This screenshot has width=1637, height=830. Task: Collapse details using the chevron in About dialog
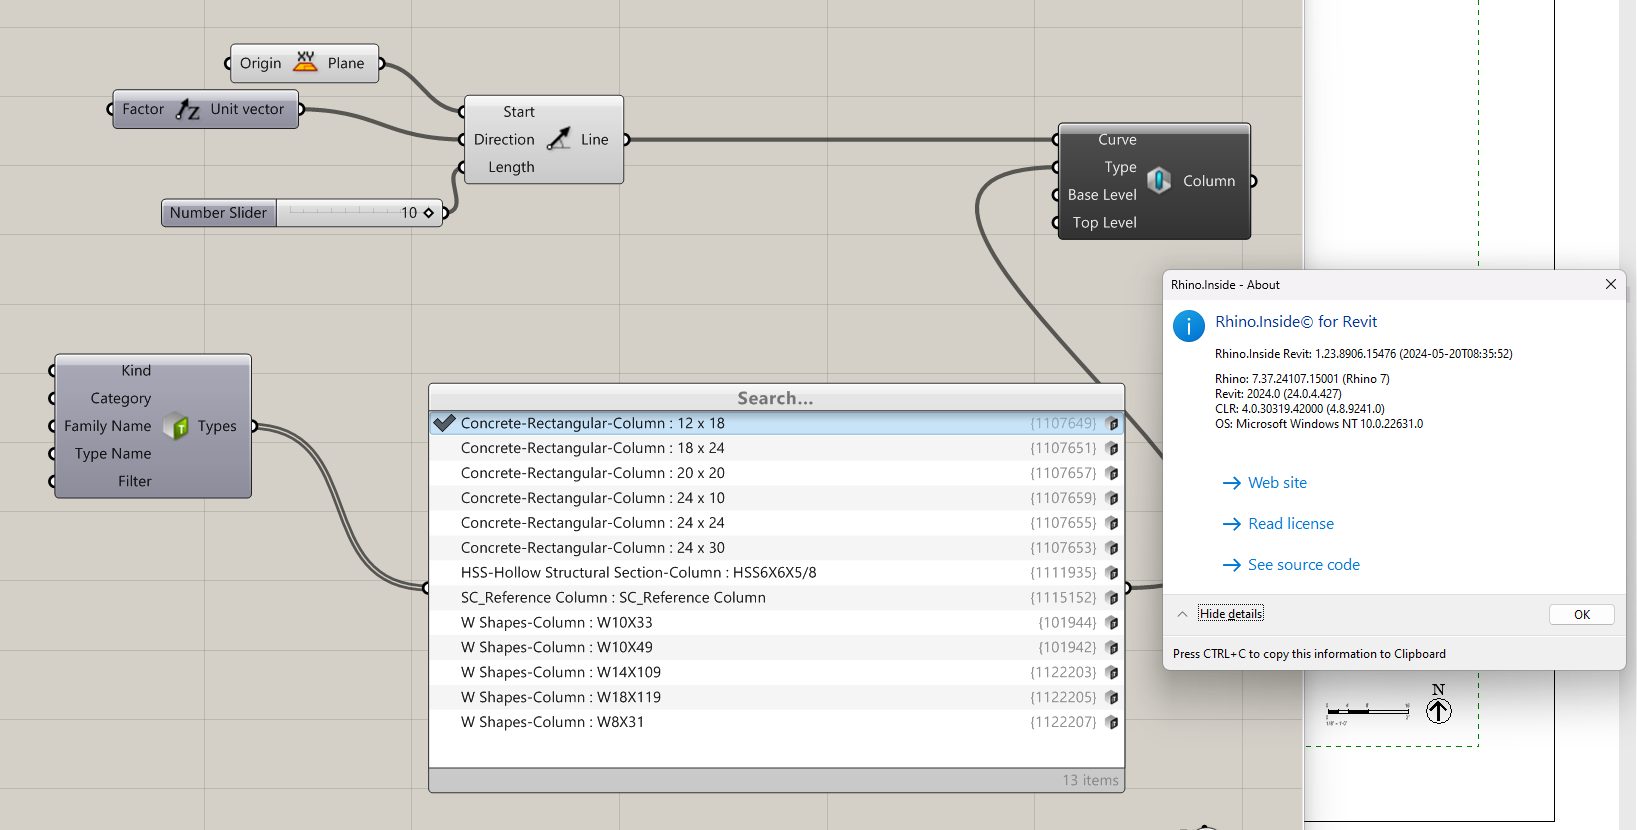1182,614
